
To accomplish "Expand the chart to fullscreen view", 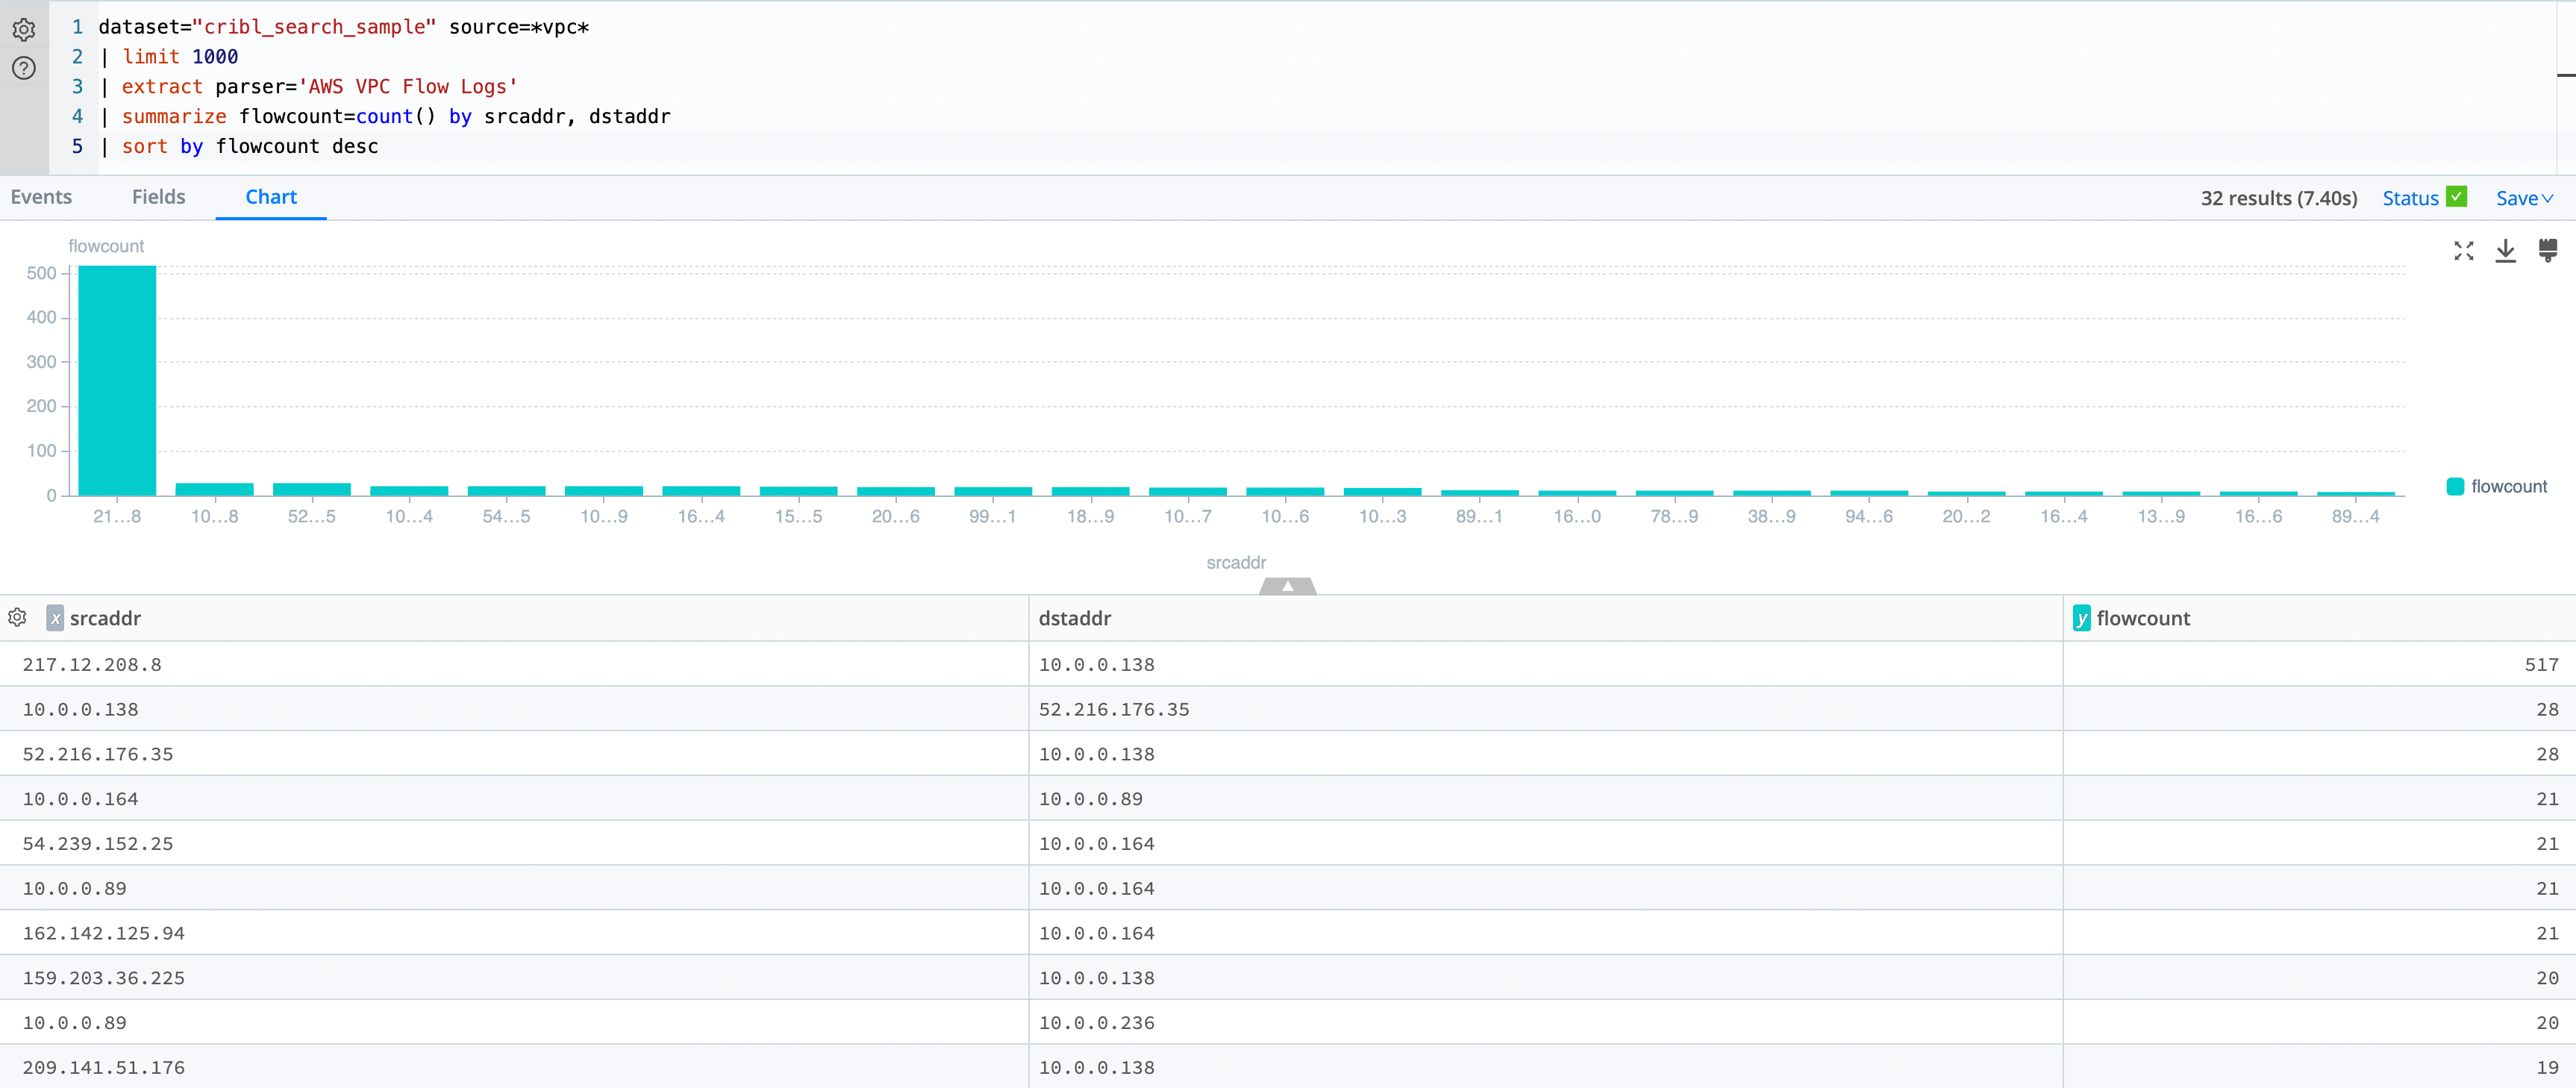I will pos(2464,251).
